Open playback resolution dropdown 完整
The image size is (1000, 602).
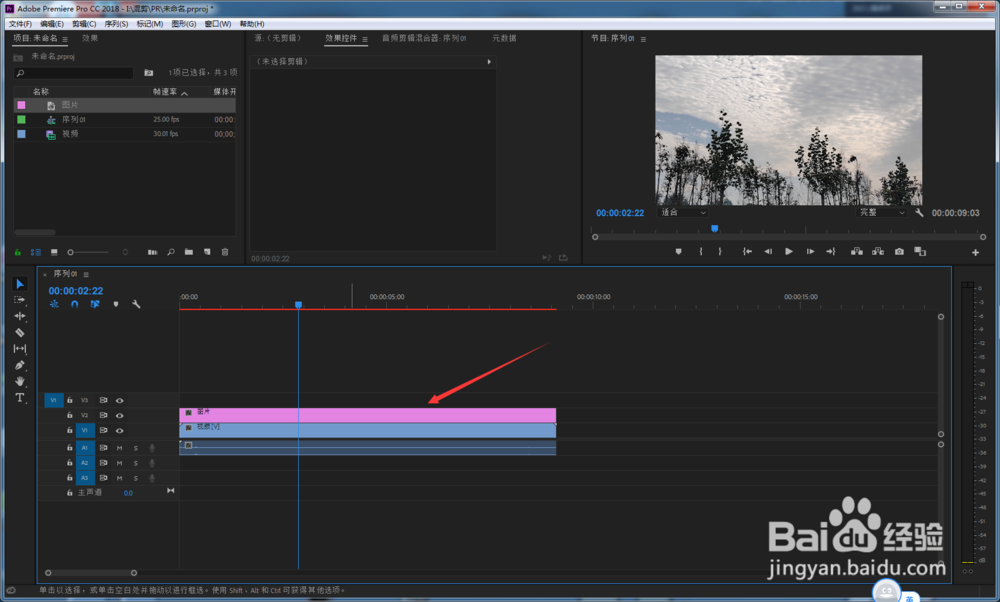point(881,212)
